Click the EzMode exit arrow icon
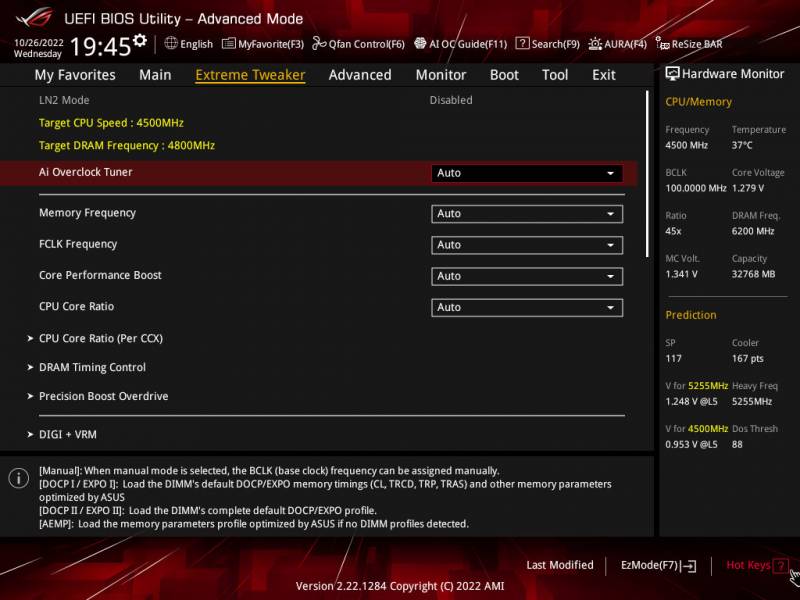Viewport: 800px width, 600px height. [688, 565]
